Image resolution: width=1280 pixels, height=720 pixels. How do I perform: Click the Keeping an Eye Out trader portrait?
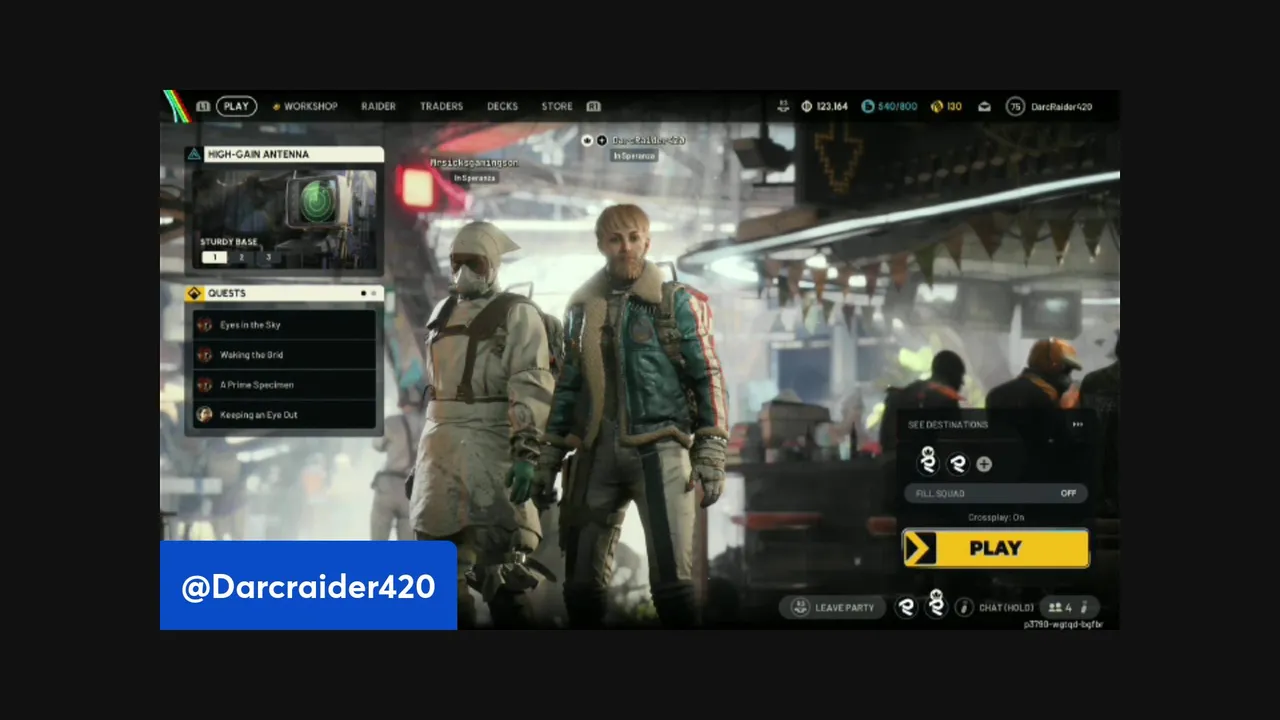pyautogui.click(x=205, y=414)
